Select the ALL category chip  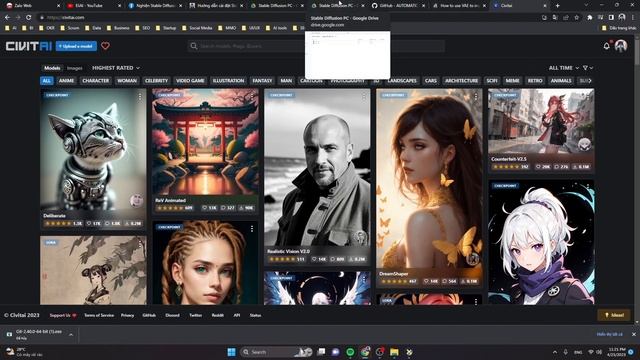tap(47, 81)
